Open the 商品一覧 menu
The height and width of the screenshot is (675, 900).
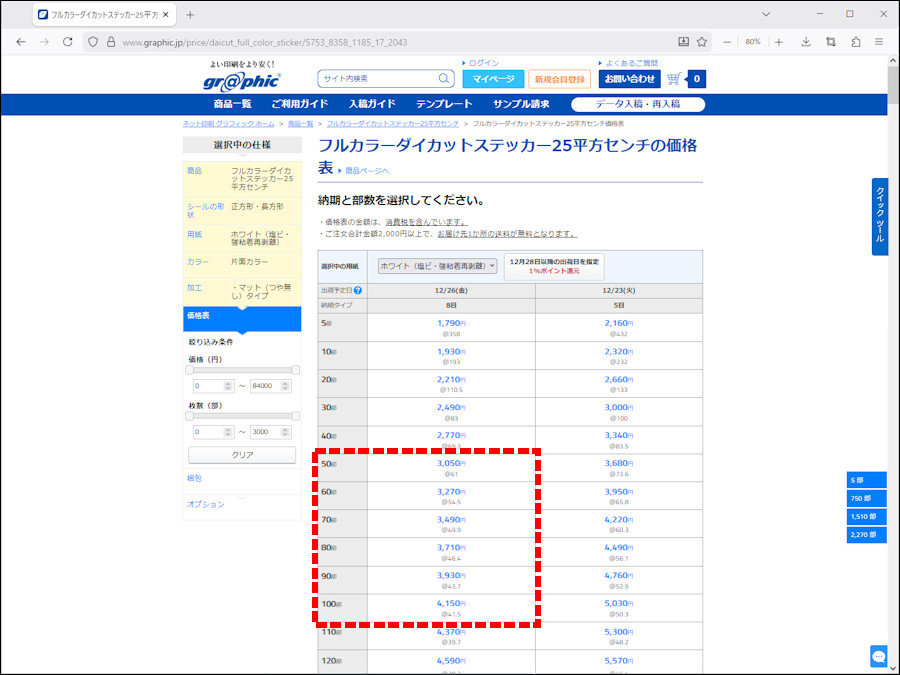[x=232, y=104]
